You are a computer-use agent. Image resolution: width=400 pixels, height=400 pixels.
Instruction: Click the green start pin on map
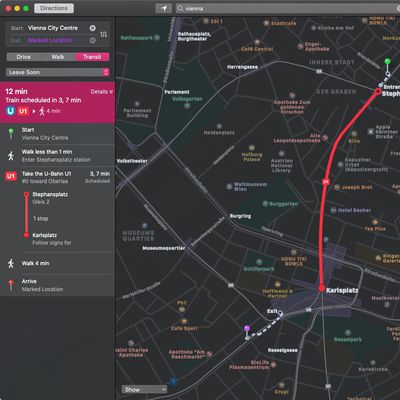pyautogui.click(x=387, y=62)
